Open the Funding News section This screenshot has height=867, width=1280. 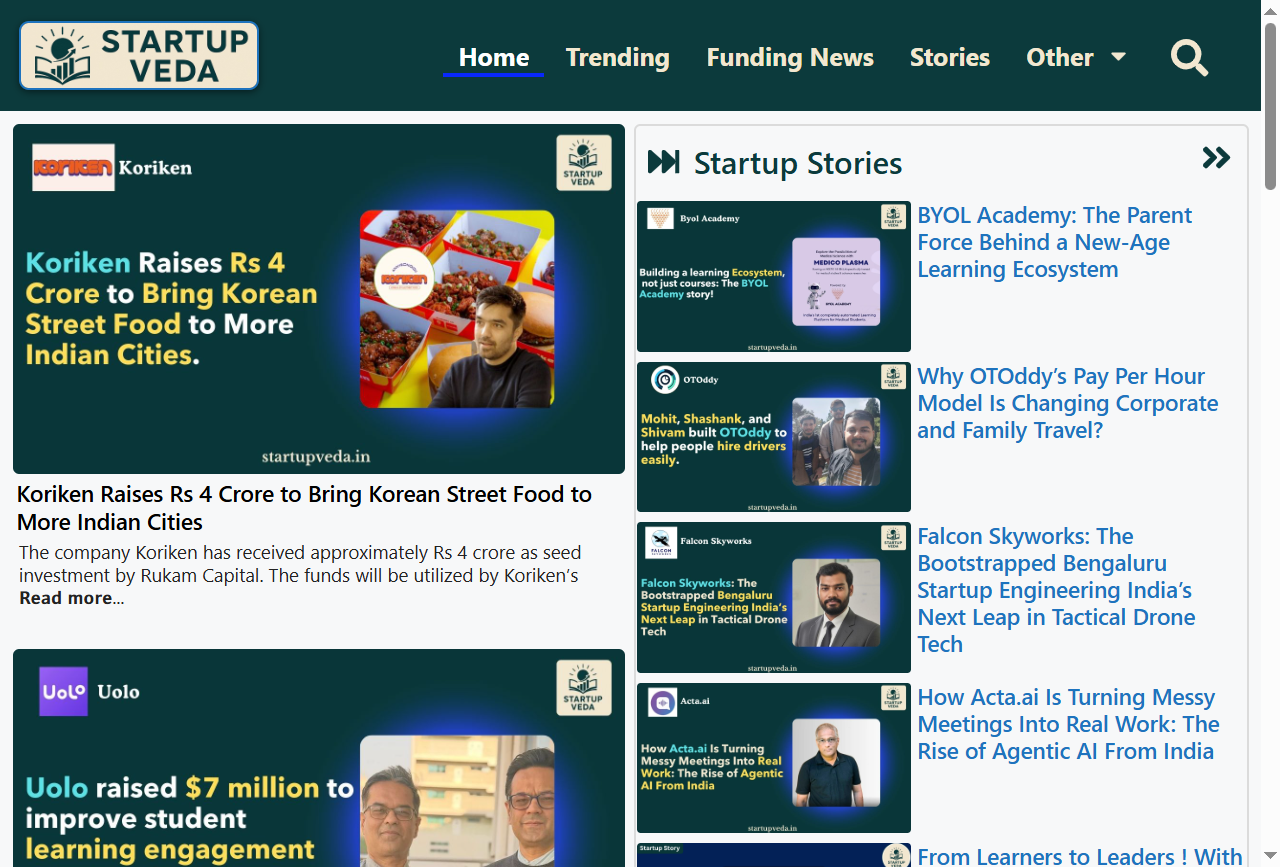point(790,58)
